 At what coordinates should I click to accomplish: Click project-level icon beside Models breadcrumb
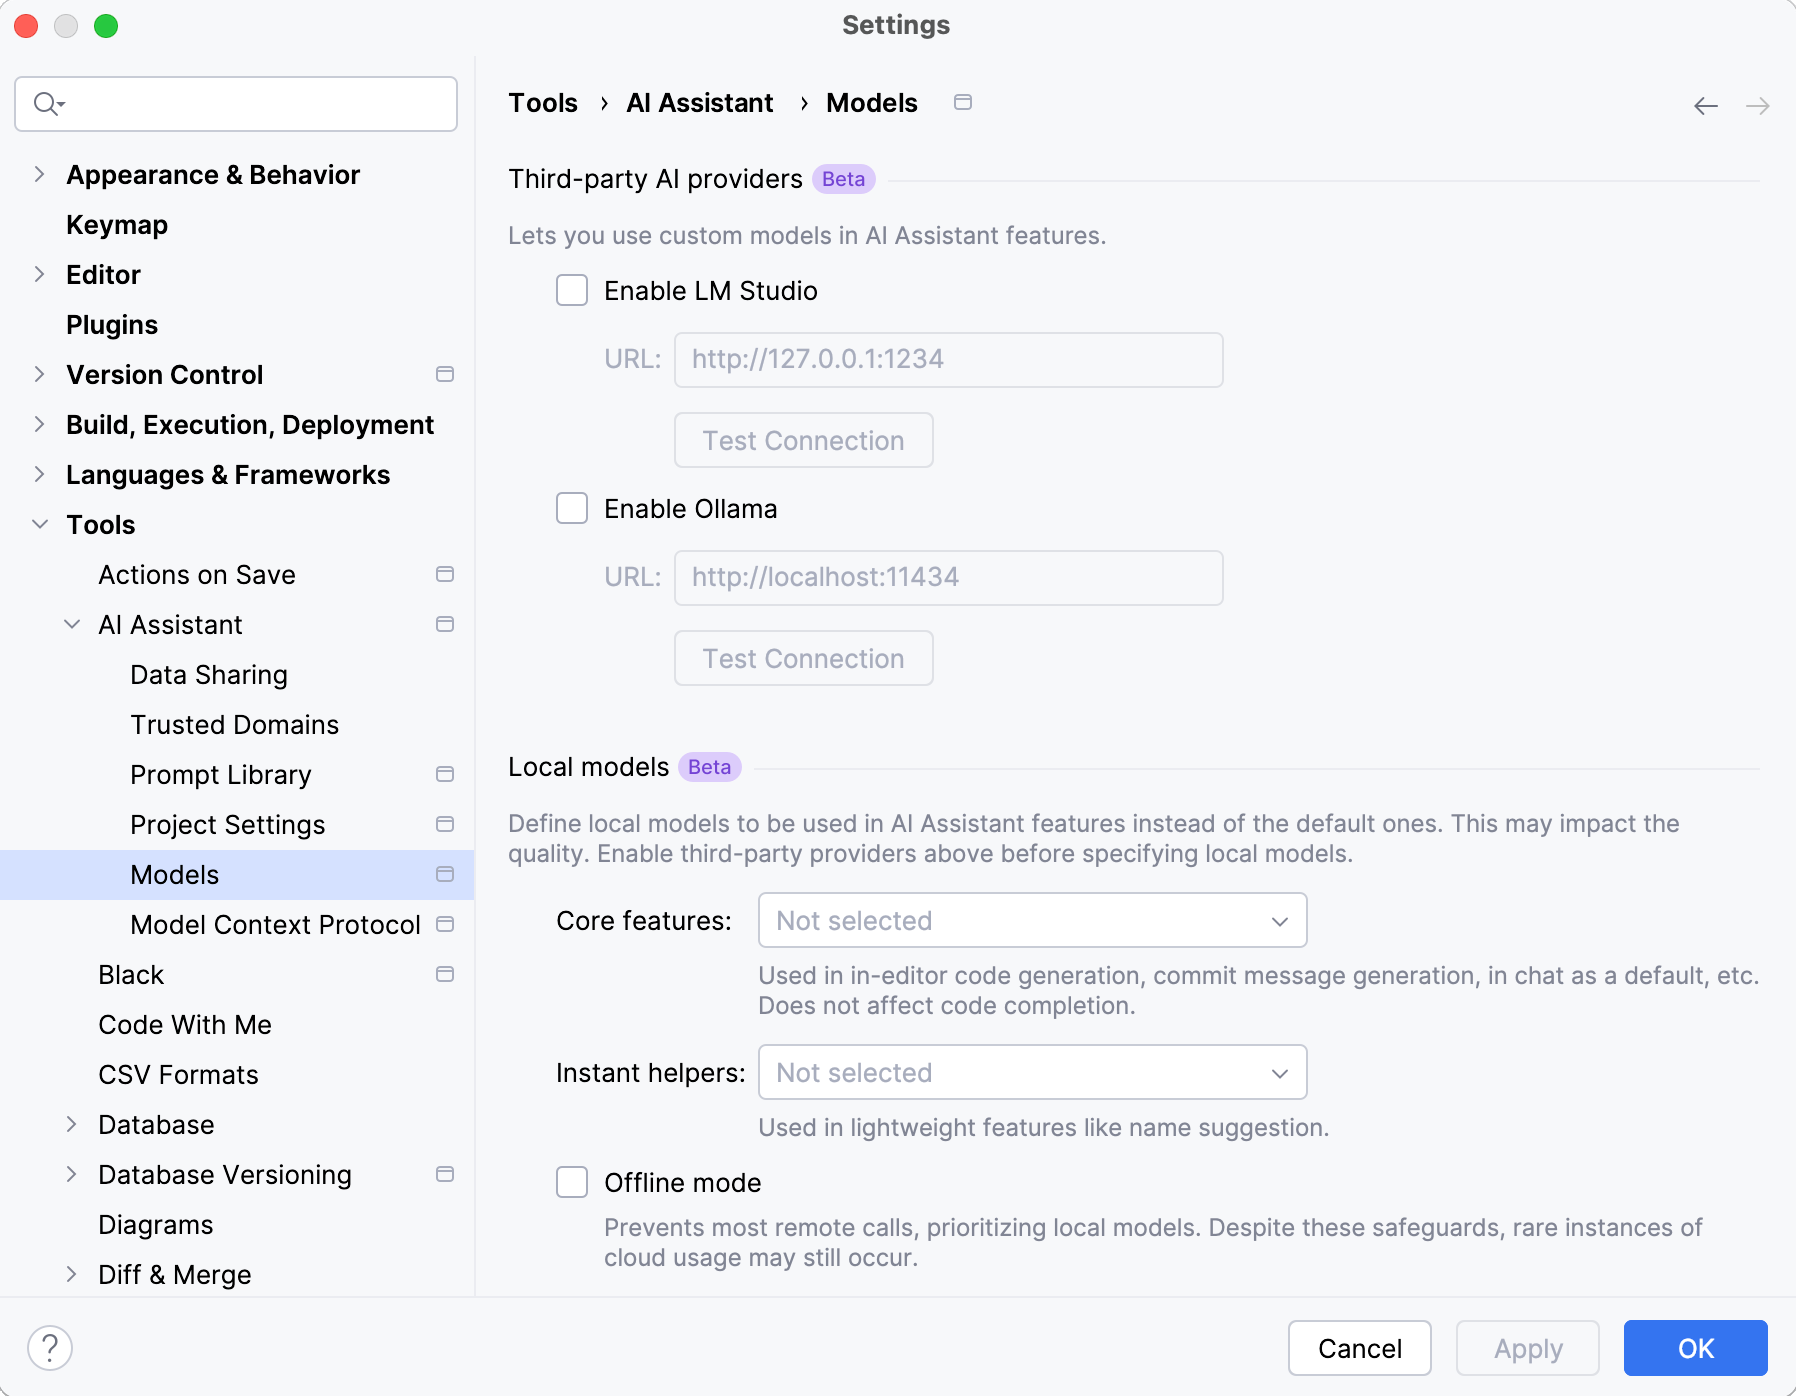(x=963, y=102)
